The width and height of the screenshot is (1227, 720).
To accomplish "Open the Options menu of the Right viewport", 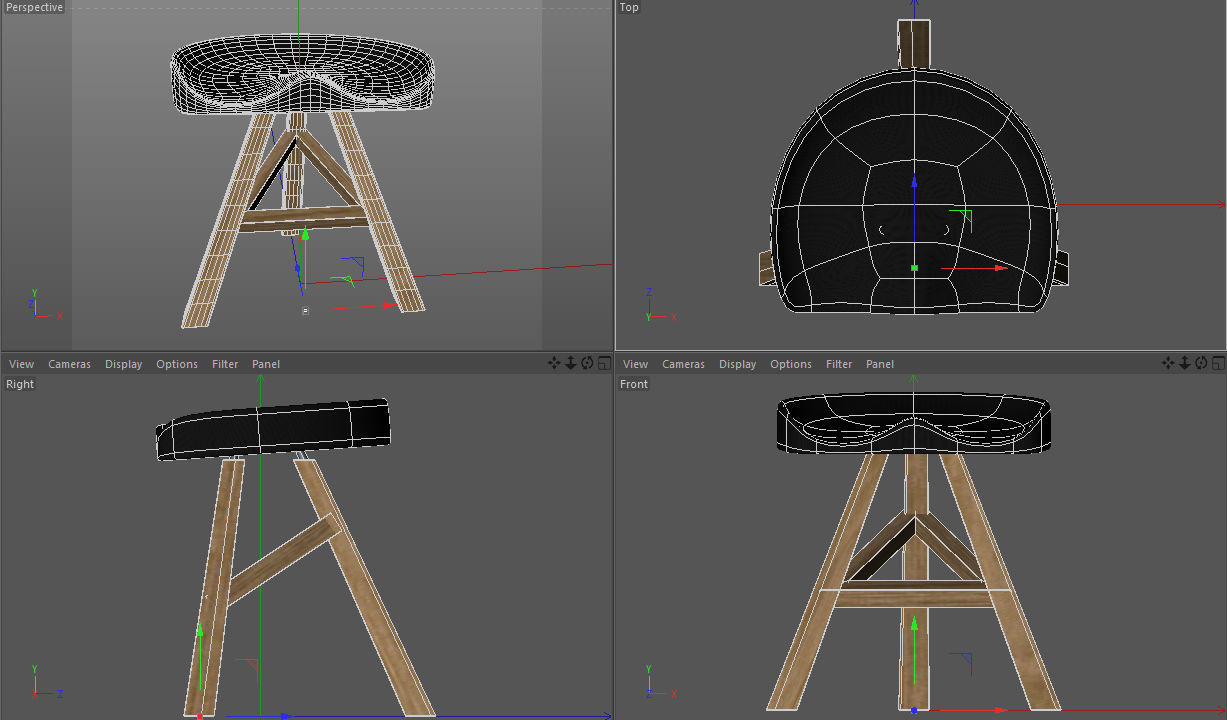I will pos(177,364).
